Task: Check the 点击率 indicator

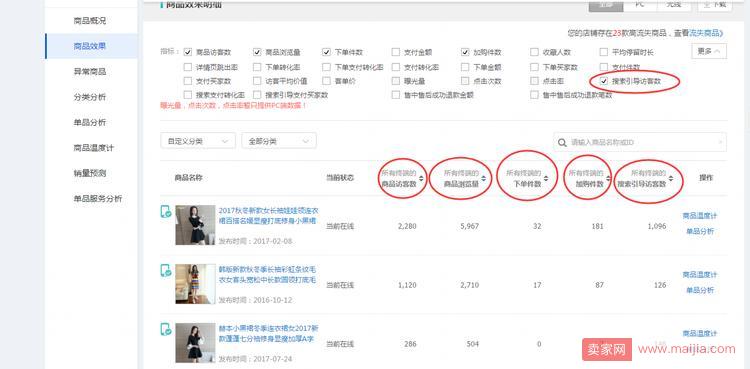Action: click(x=534, y=81)
